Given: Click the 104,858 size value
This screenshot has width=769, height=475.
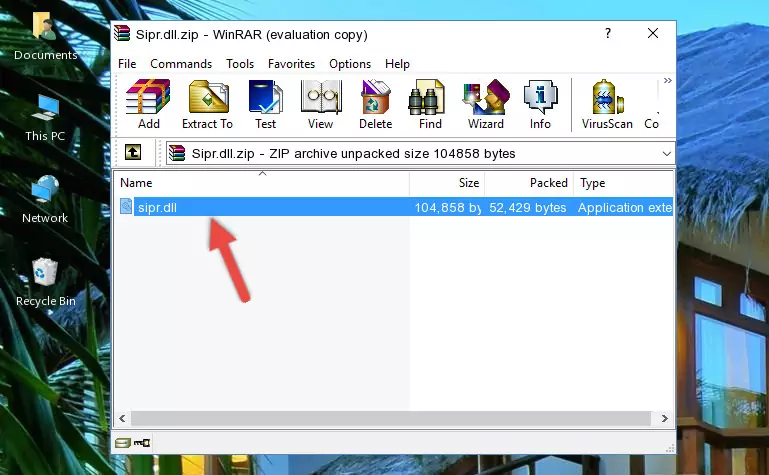Looking at the screenshot, I should tap(447, 207).
